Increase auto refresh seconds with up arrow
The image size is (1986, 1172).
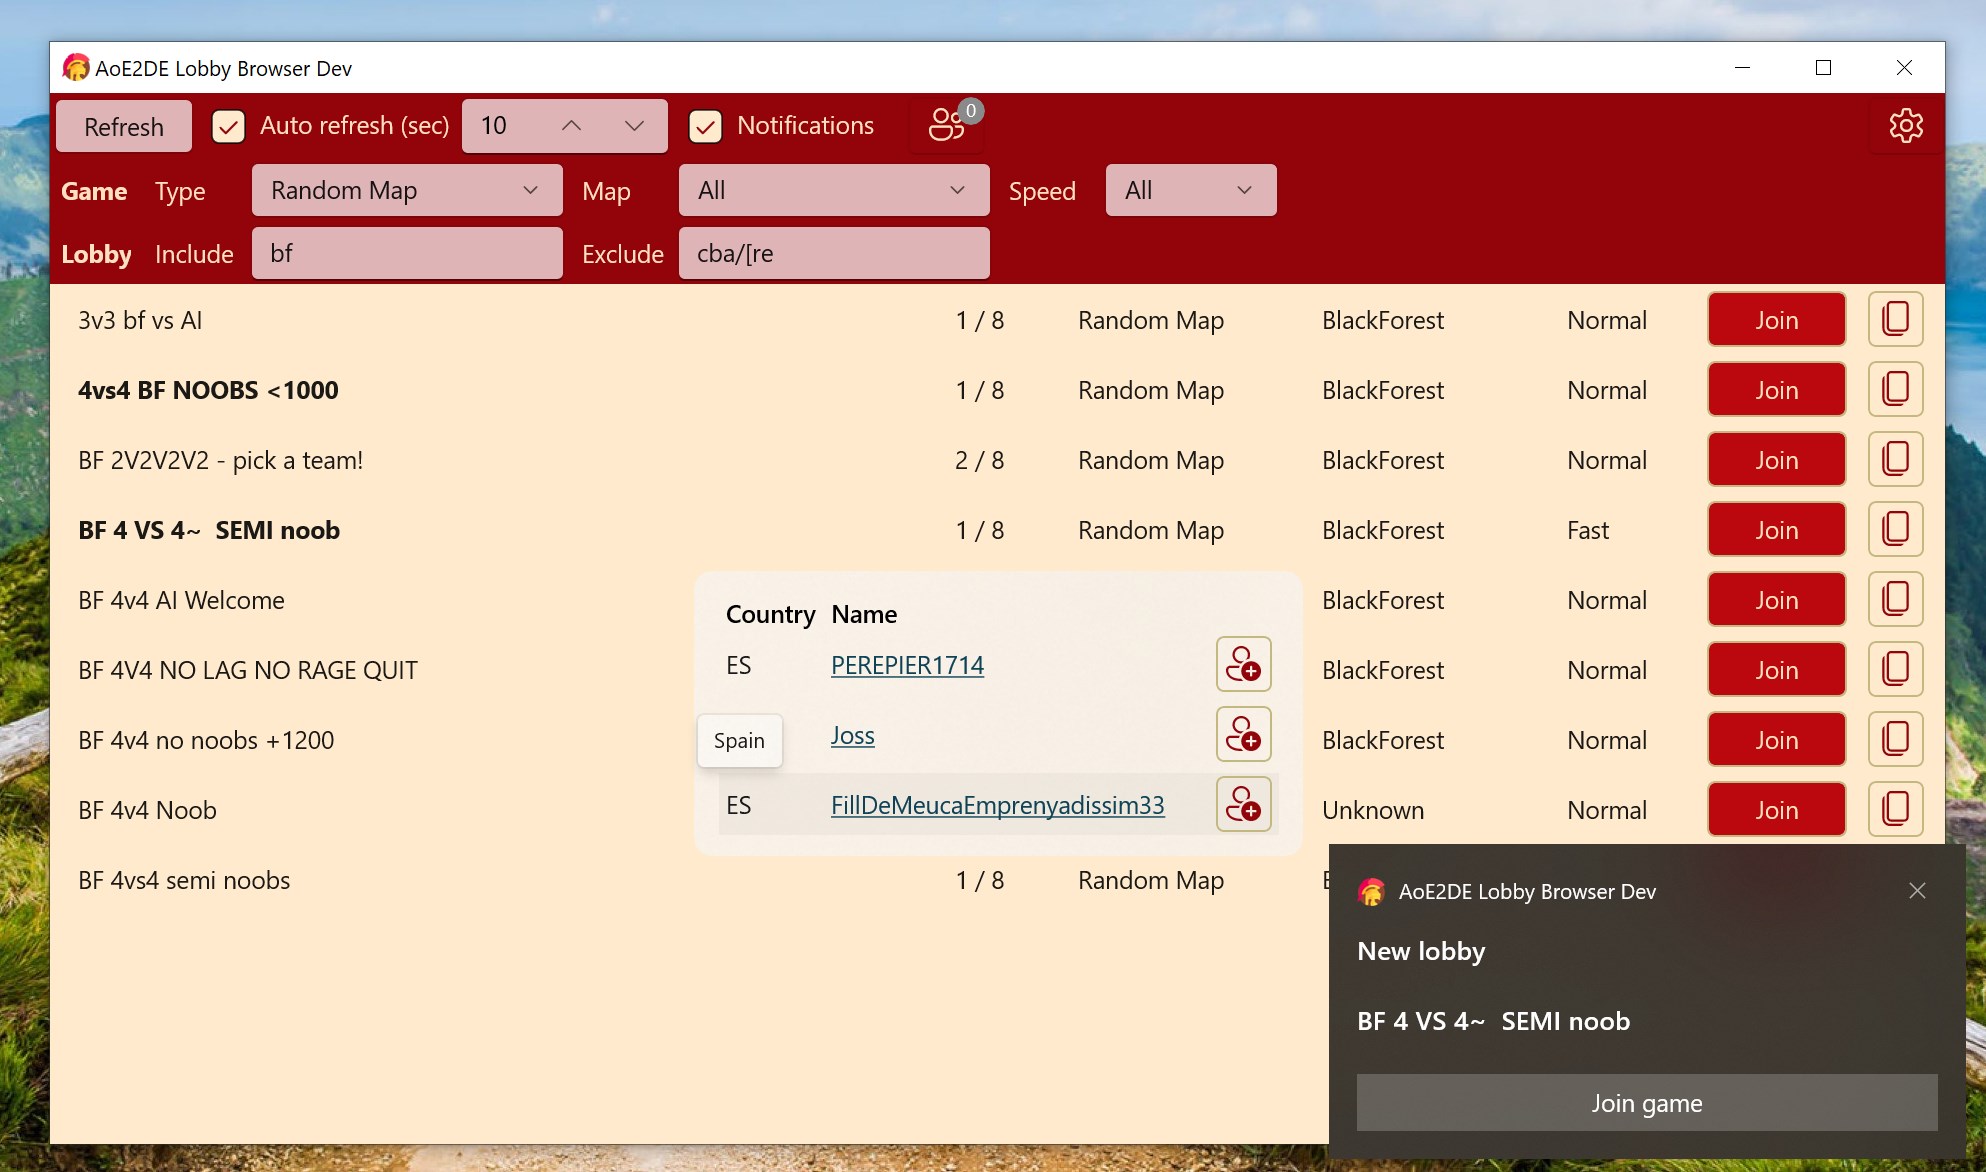(x=571, y=126)
